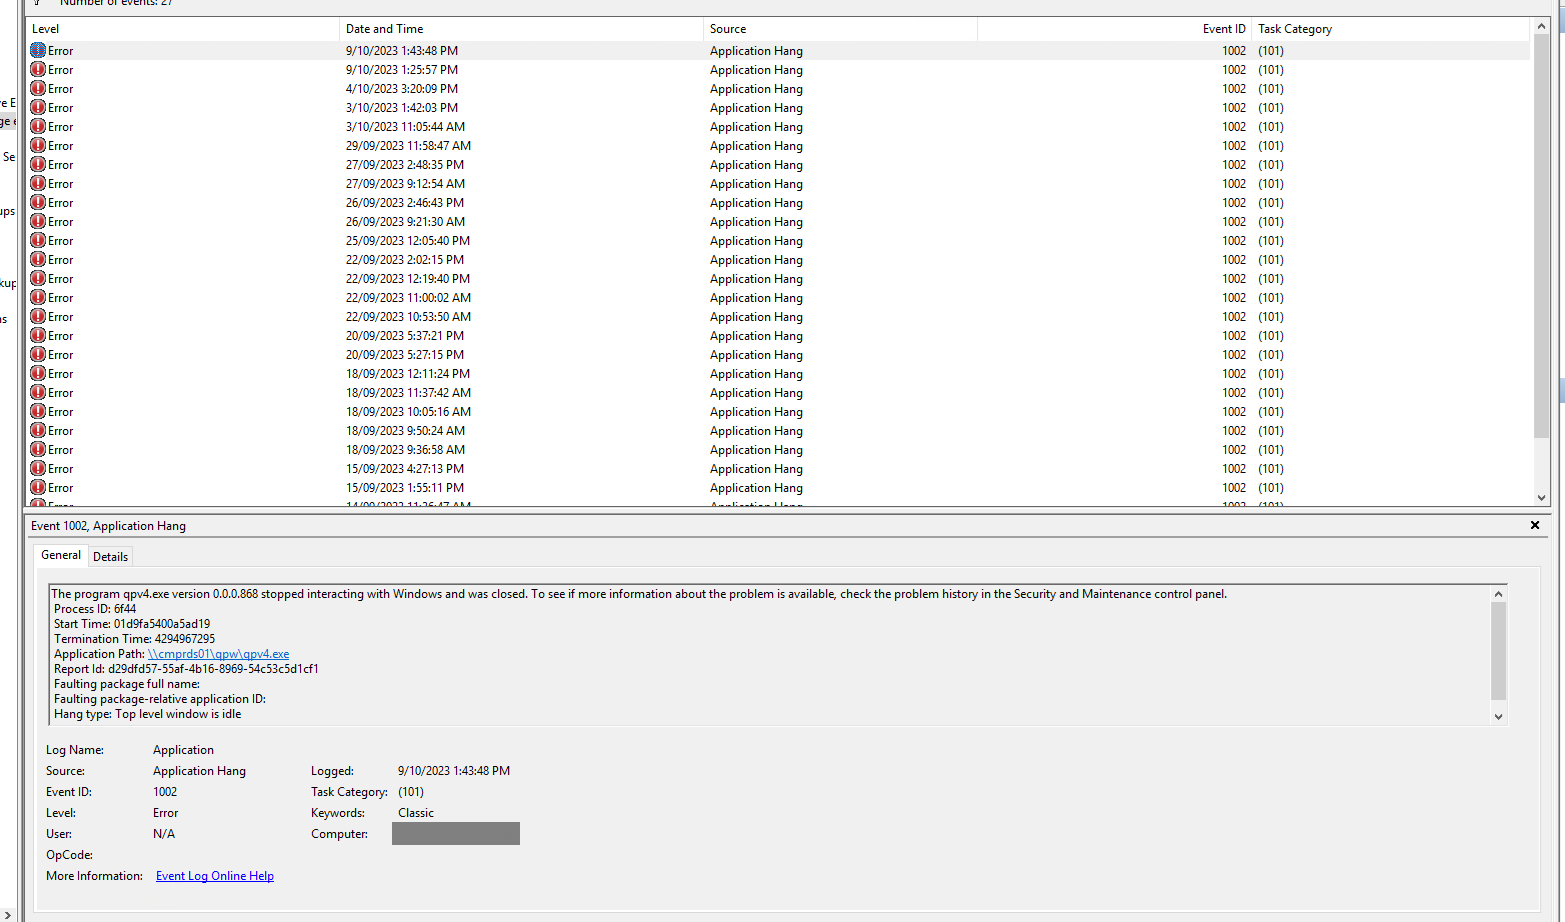Screen dimensions: 1565x922
Task: Click the Source column header
Action: click(728, 29)
